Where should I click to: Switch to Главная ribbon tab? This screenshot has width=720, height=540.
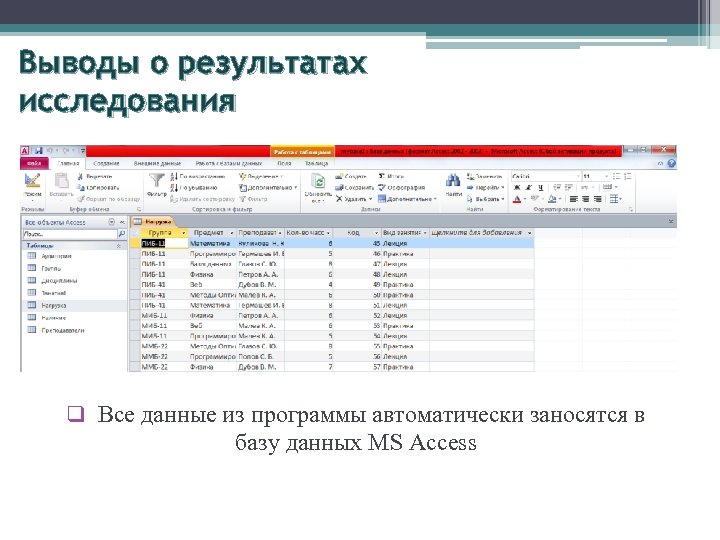(68, 163)
